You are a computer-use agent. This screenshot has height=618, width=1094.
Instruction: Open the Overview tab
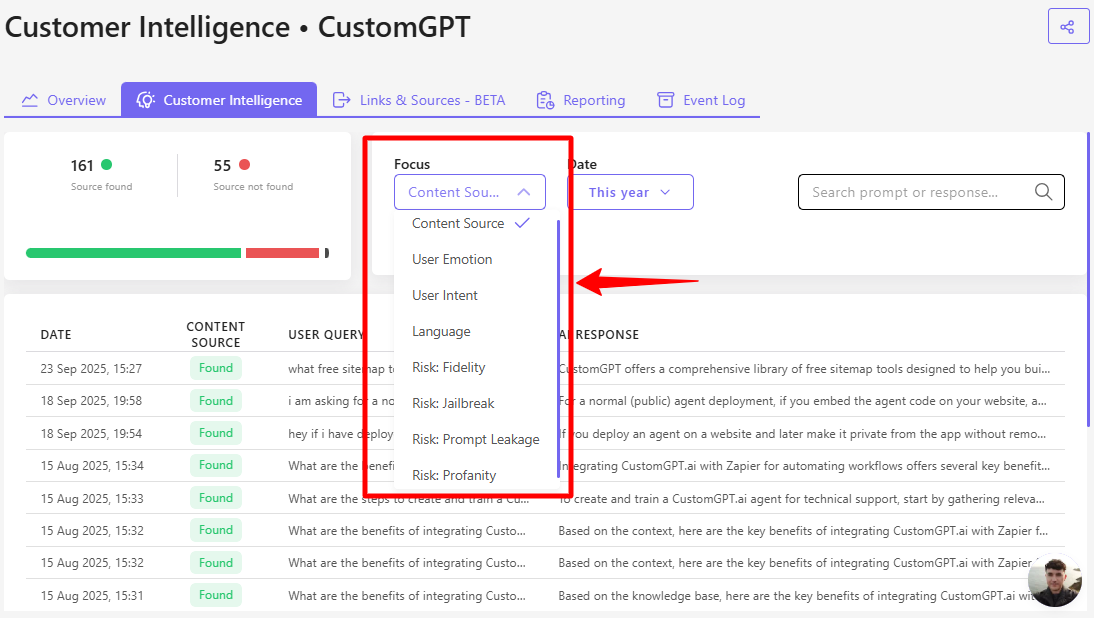coord(63,100)
